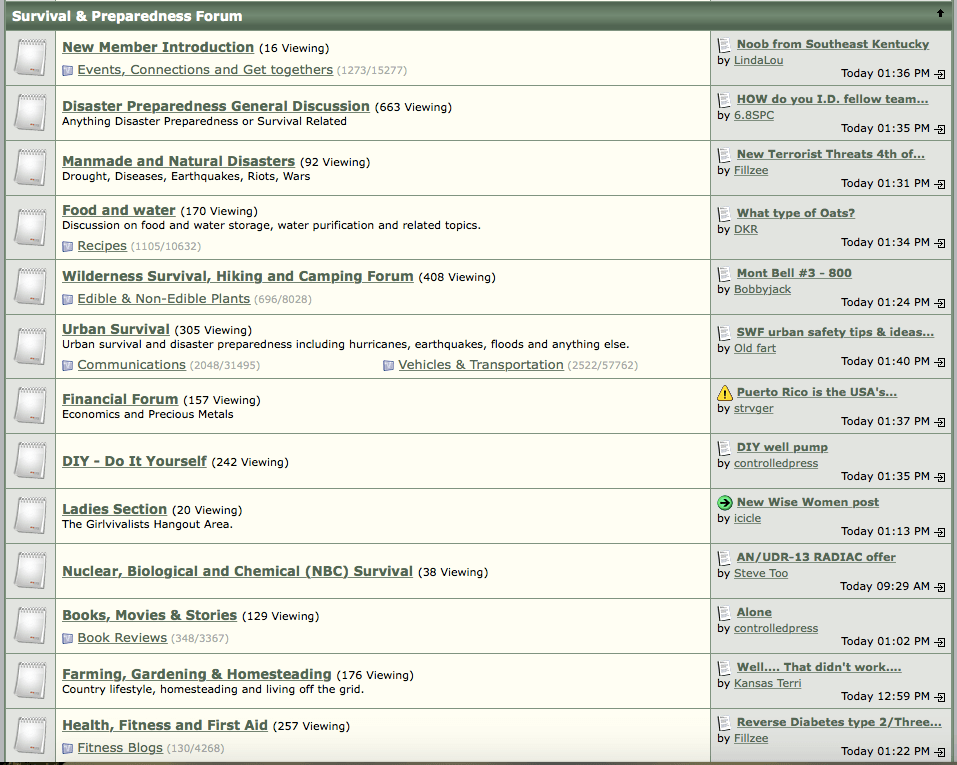Open Wilderness Survival, Hiking and Camping Forum
Viewport: 957px width, 765px height.
pyautogui.click(x=238, y=276)
